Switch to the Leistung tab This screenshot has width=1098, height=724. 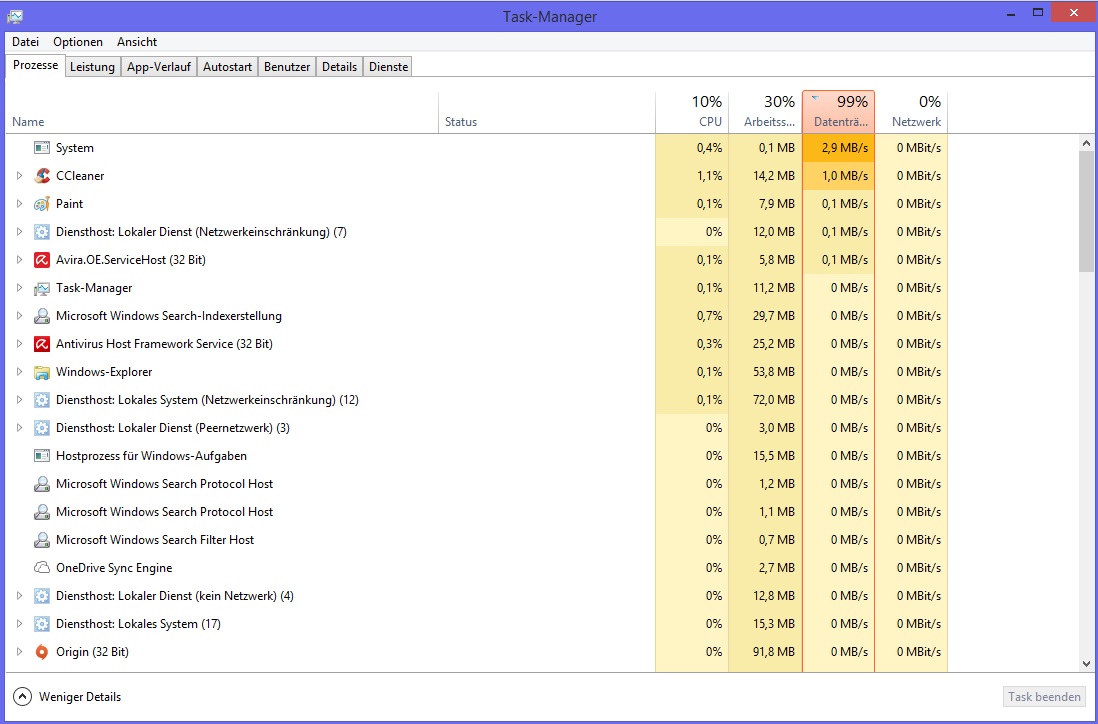(92, 67)
